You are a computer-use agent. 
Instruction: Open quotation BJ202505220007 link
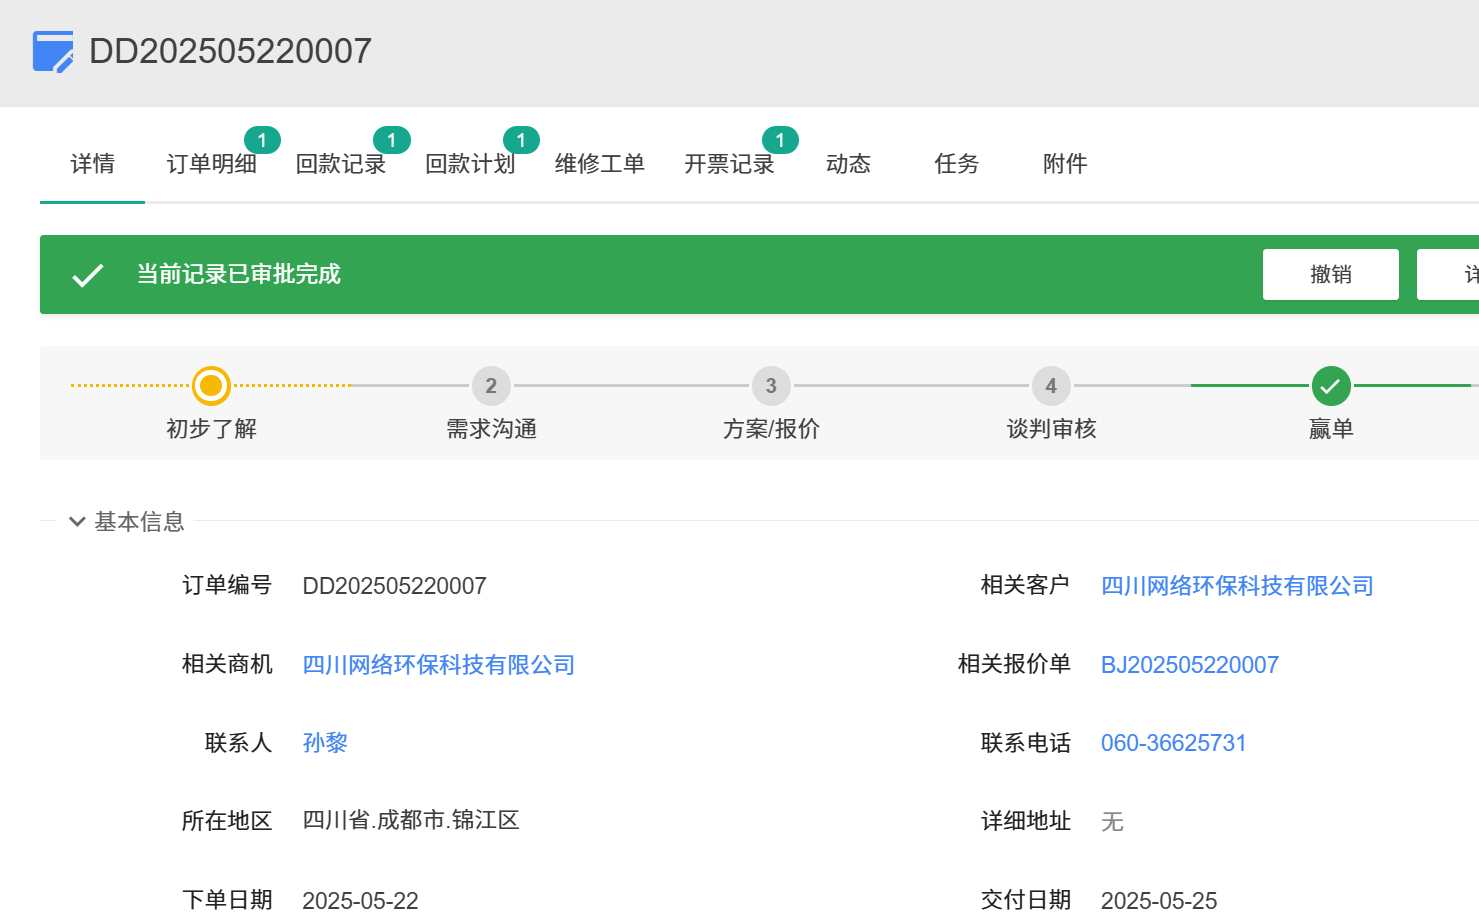1189,665
